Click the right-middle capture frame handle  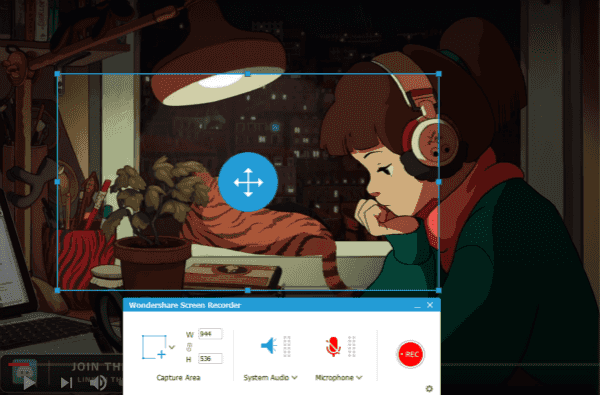click(x=439, y=182)
